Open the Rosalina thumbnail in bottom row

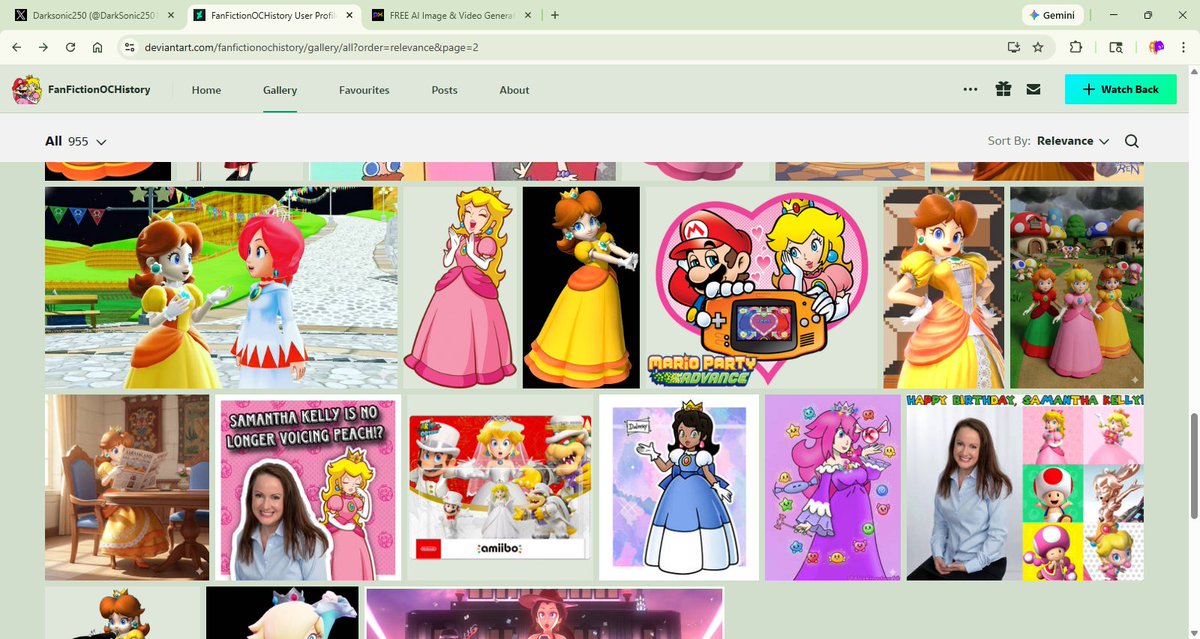pos(282,612)
